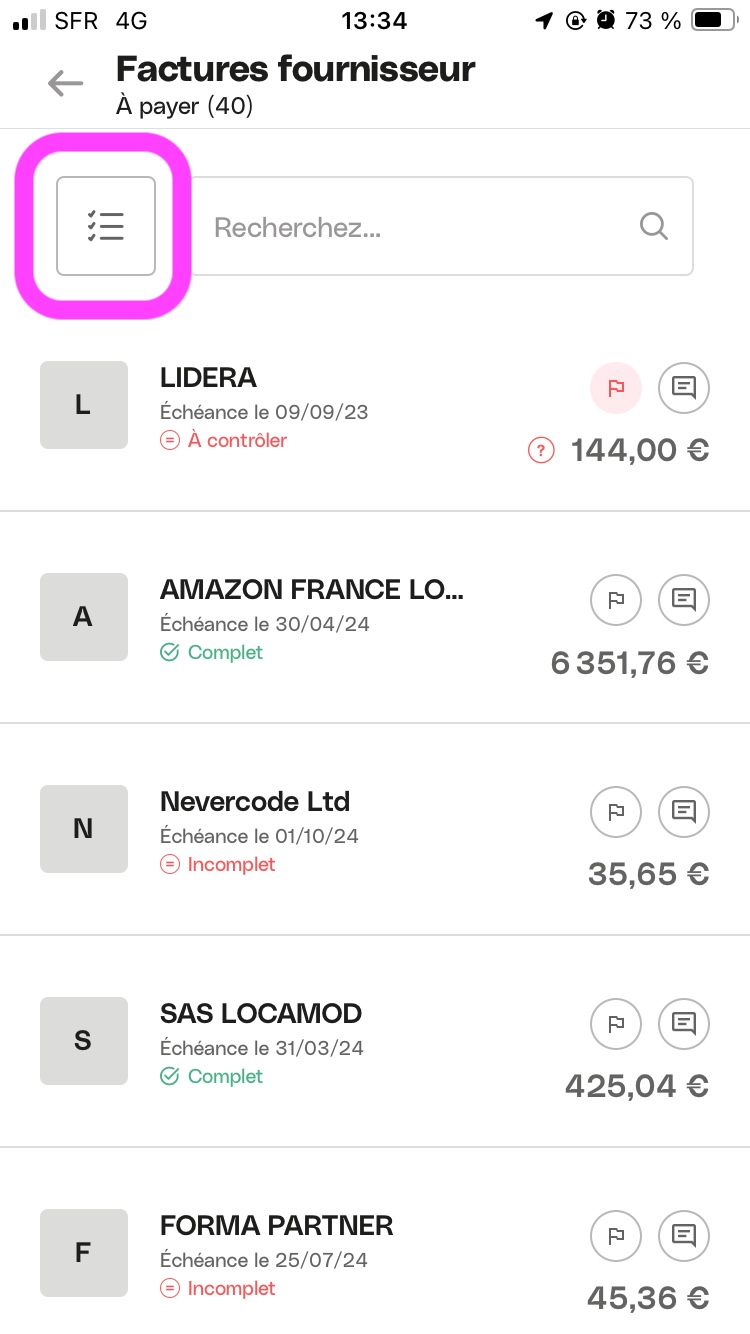Focus the Recherchez search field

click(420, 227)
